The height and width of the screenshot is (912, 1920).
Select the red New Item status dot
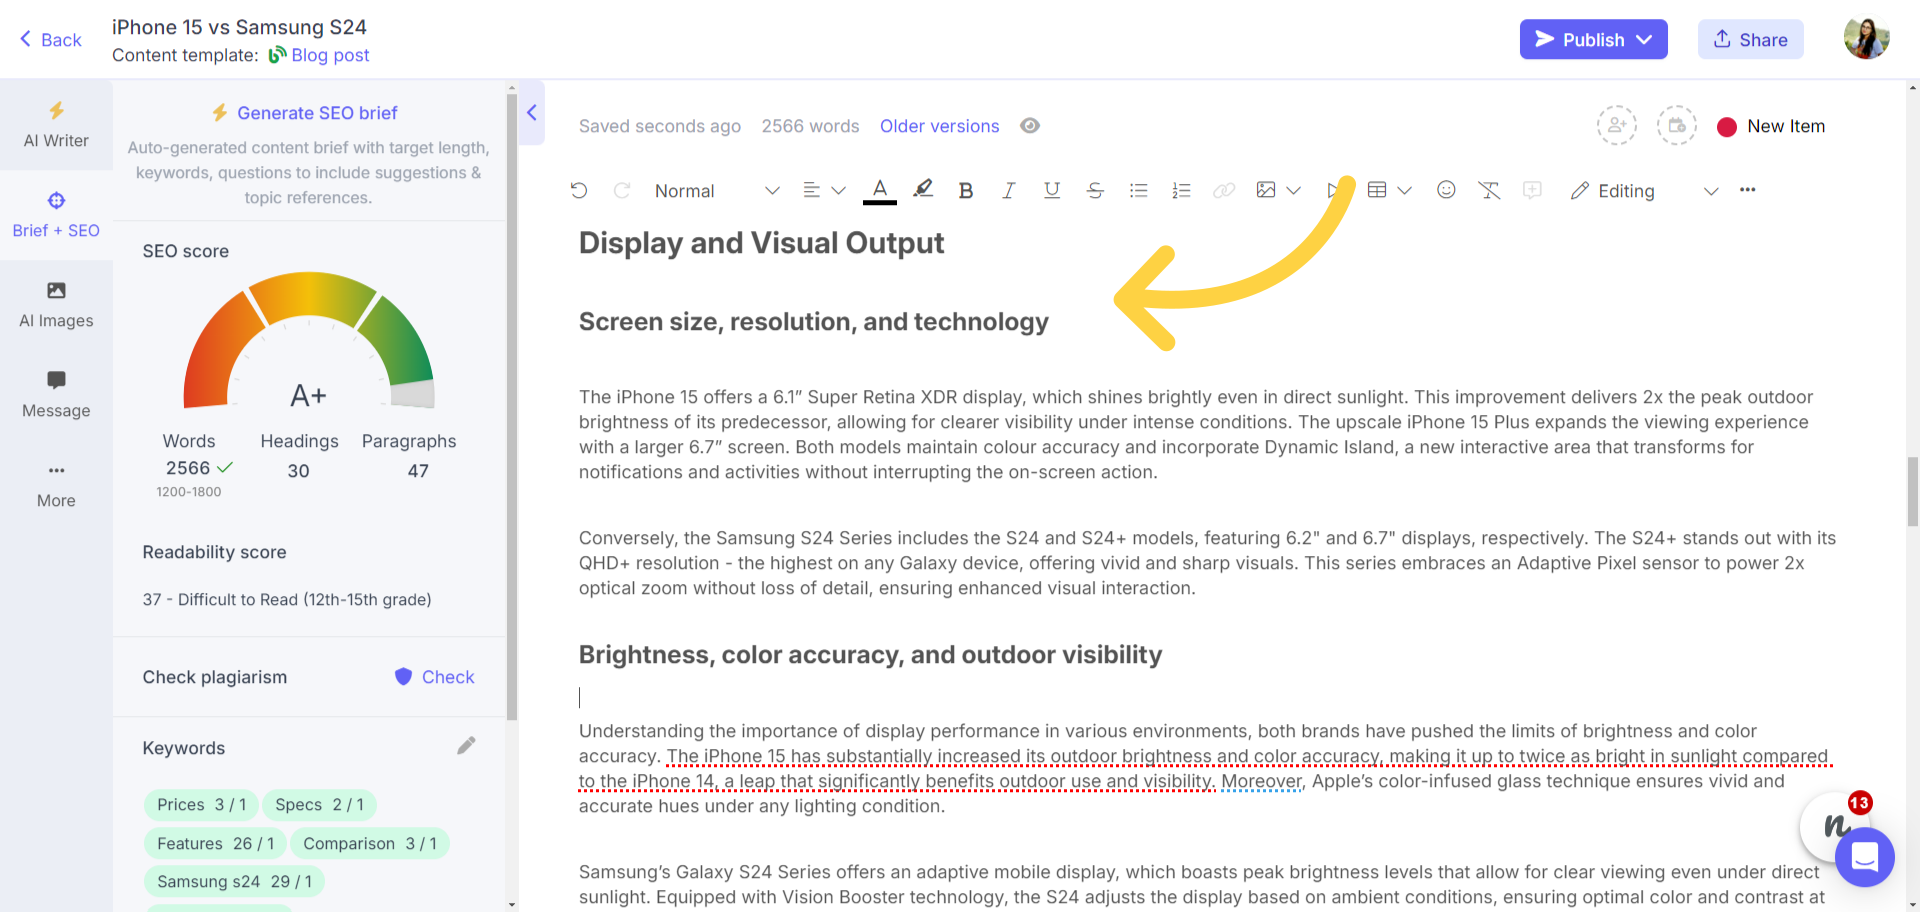point(1727,127)
